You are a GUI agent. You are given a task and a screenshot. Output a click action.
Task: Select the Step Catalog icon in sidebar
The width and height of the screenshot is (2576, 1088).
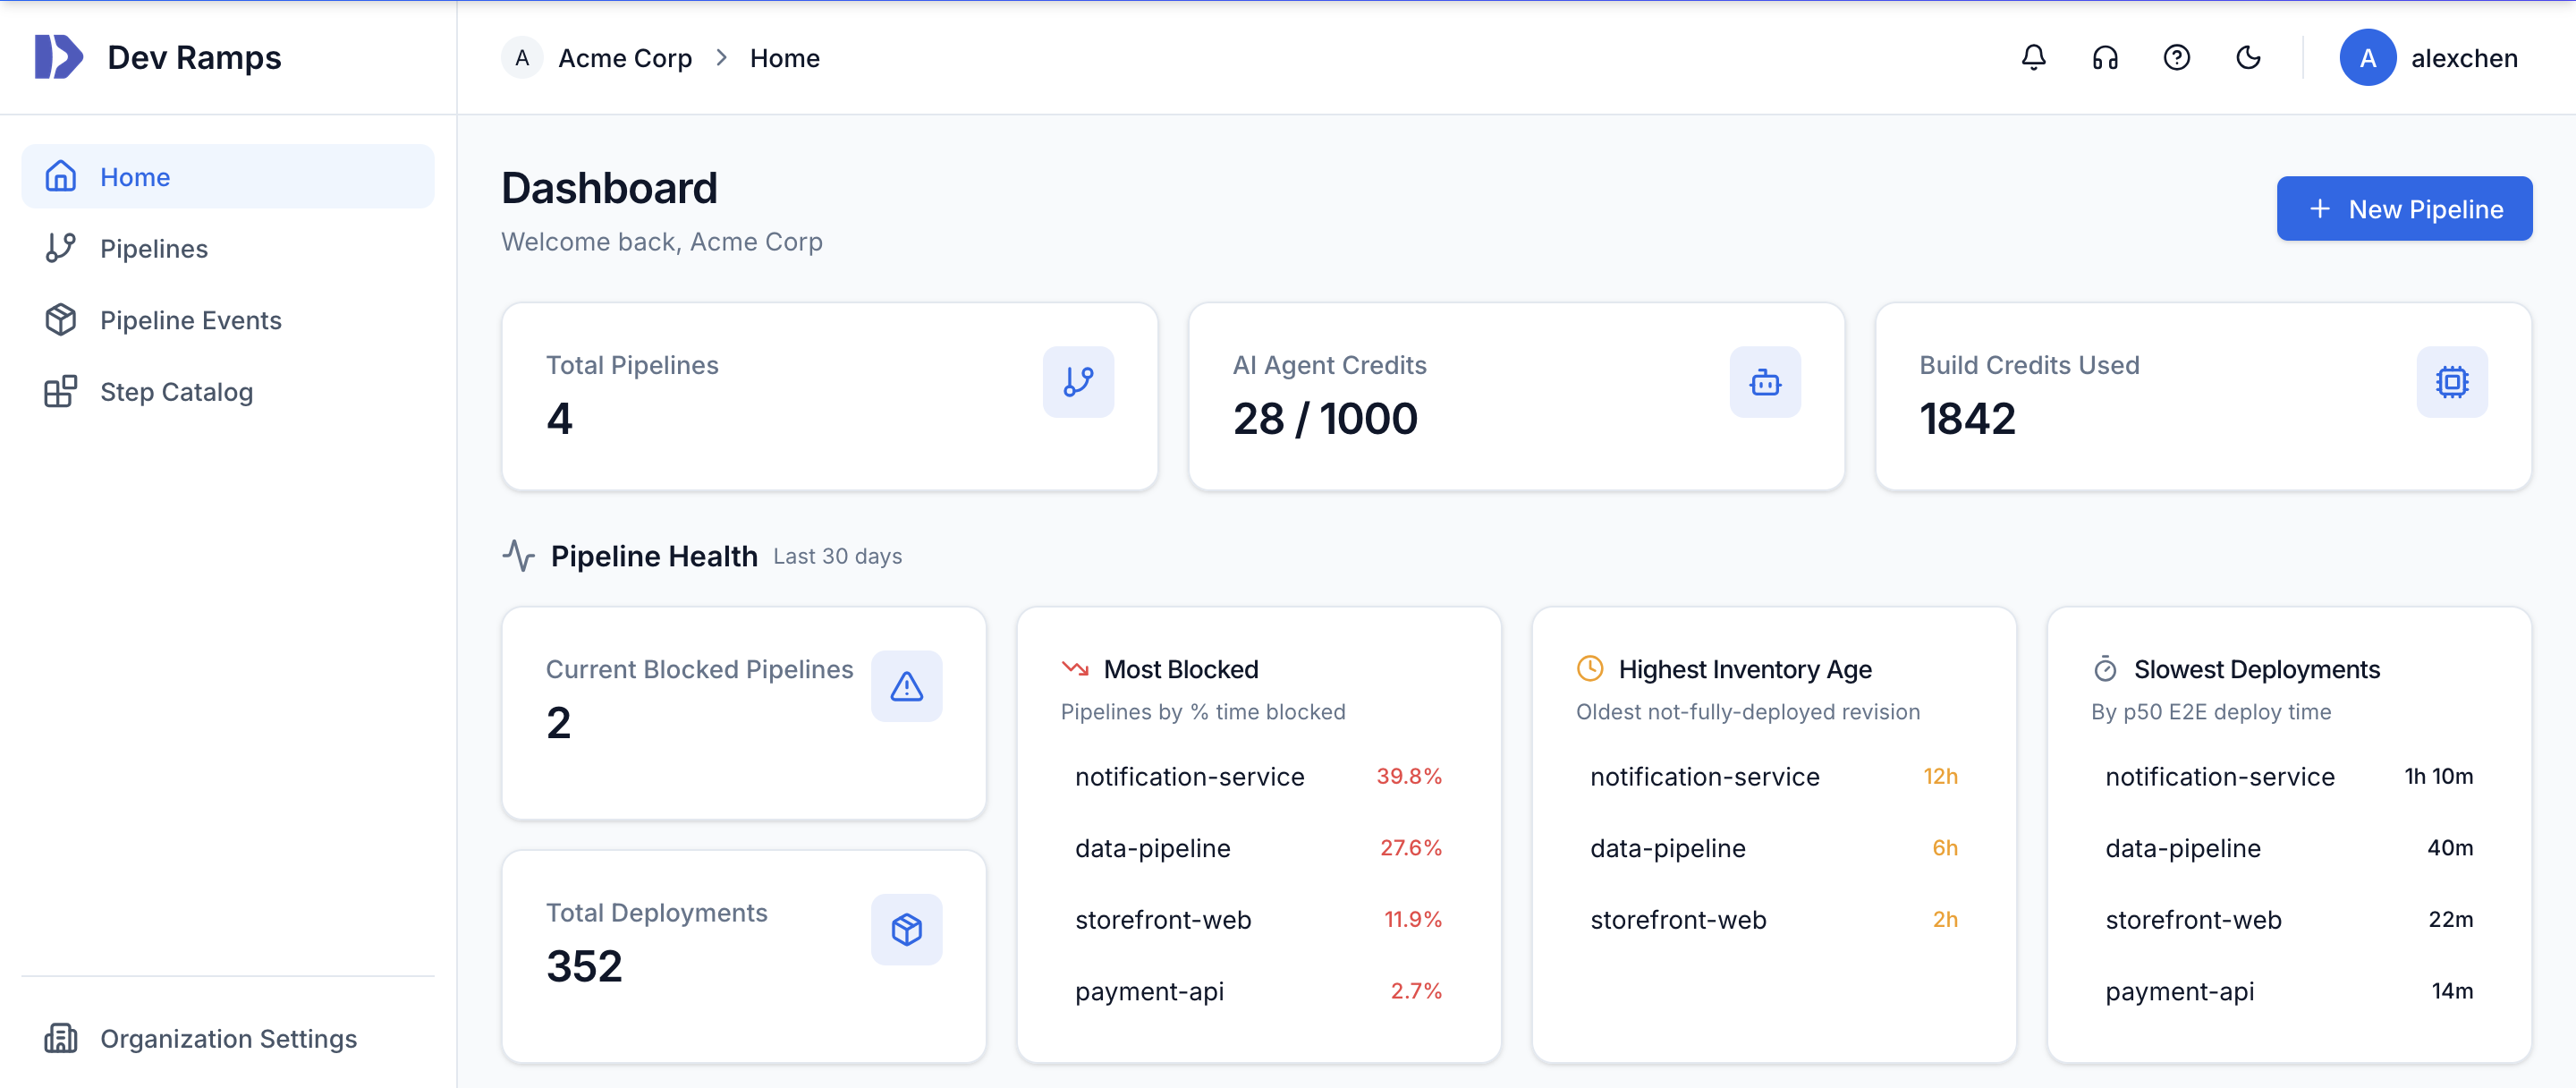[x=60, y=391]
